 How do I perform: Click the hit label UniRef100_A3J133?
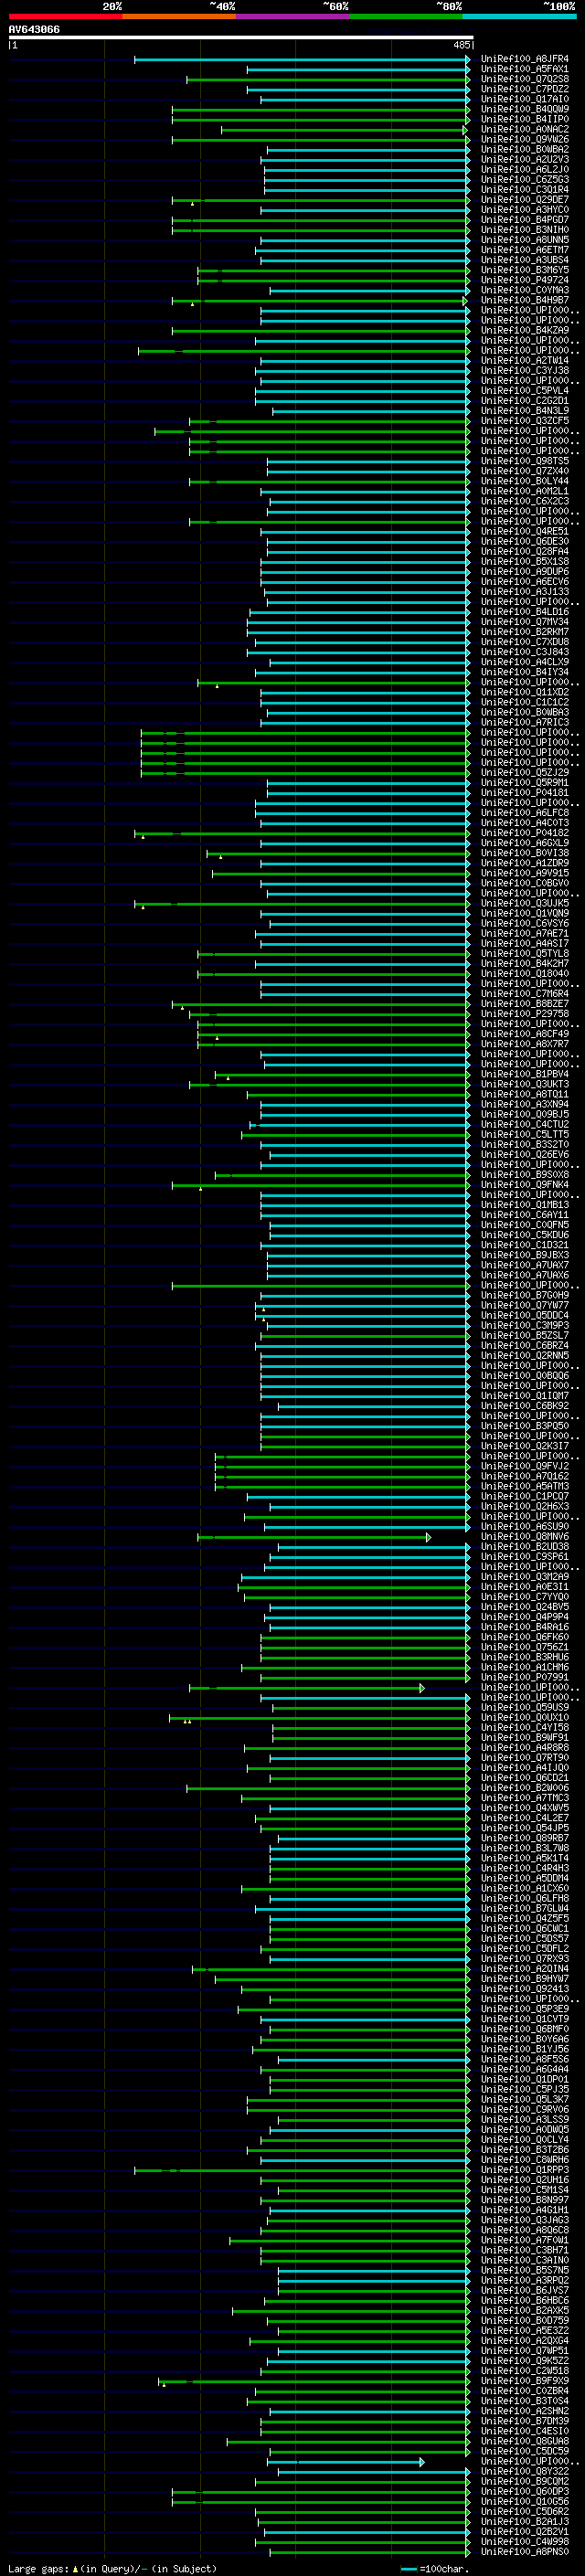(525, 591)
